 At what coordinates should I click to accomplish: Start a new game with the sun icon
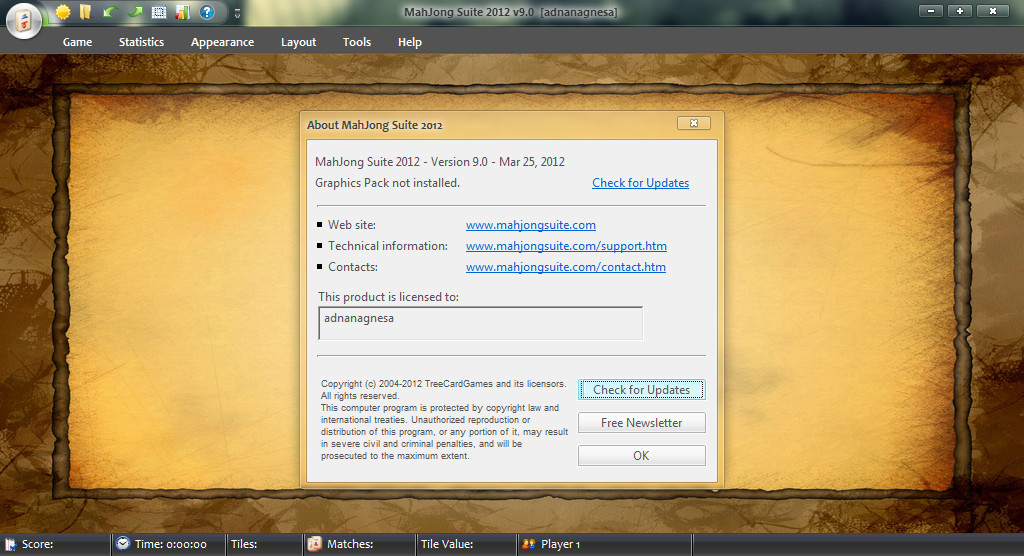(63, 12)
